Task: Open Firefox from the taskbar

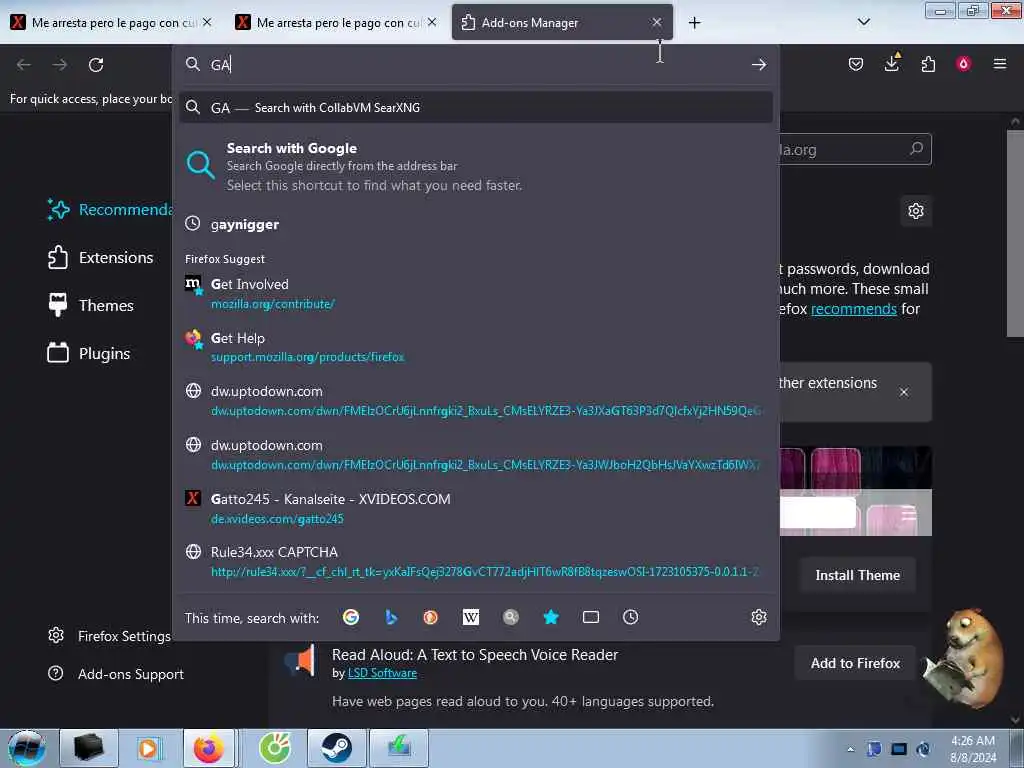Action: [209, 748]
